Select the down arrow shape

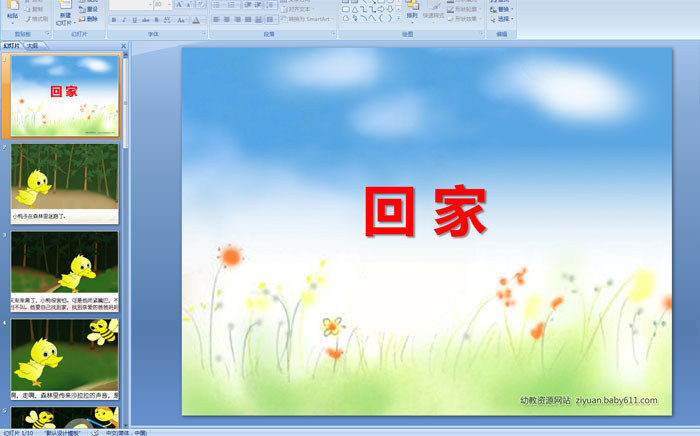click(390, 9)
